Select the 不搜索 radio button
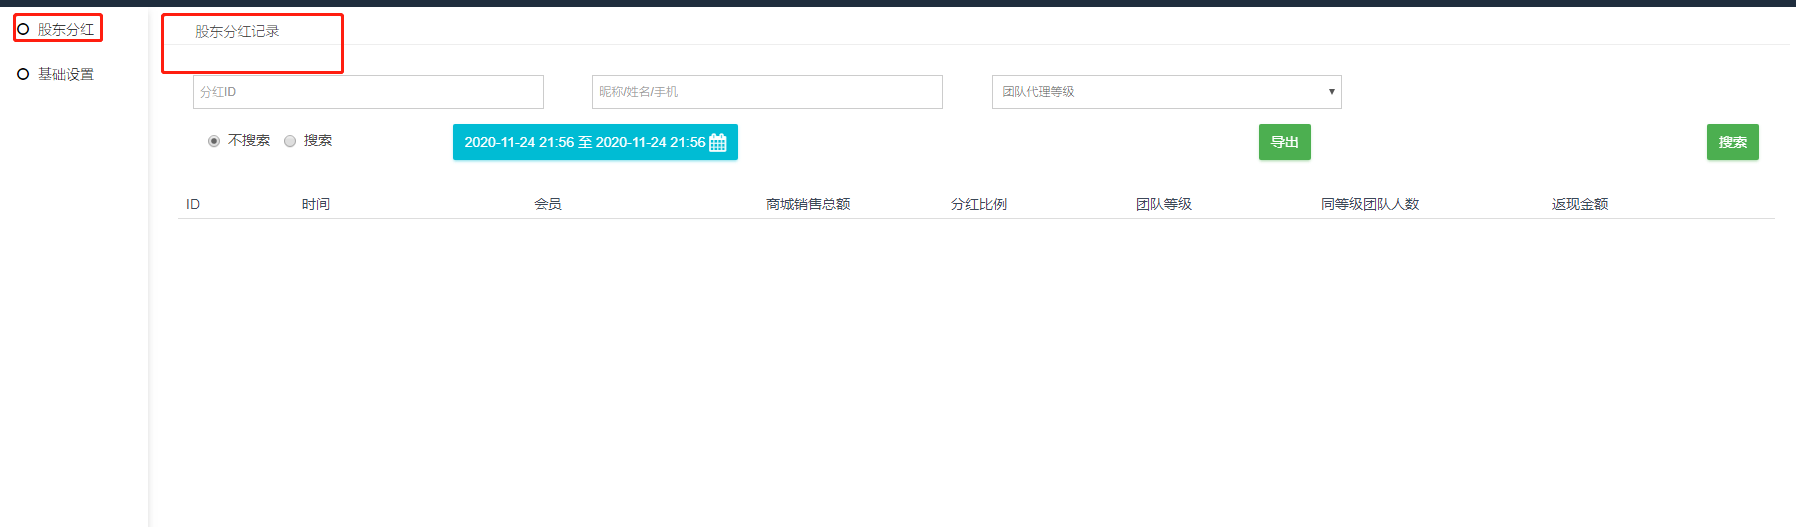Image resolution: width=1796 pixels, height=527 pixels. pos(214,141)
